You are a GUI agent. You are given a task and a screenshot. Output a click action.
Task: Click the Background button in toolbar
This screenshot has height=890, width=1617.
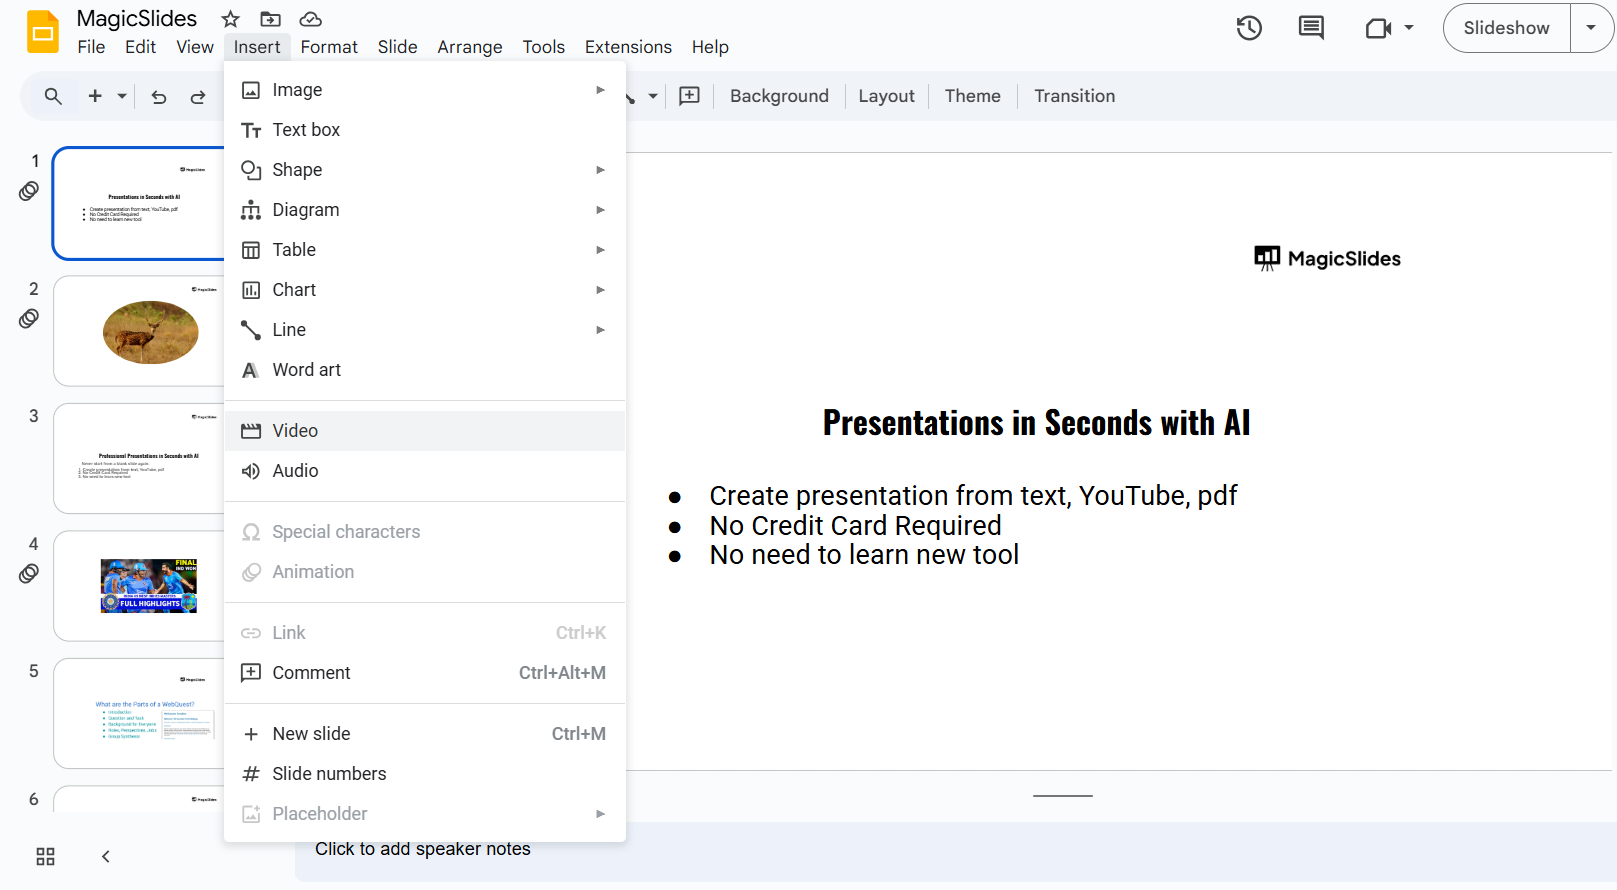(x=779, y=96)
